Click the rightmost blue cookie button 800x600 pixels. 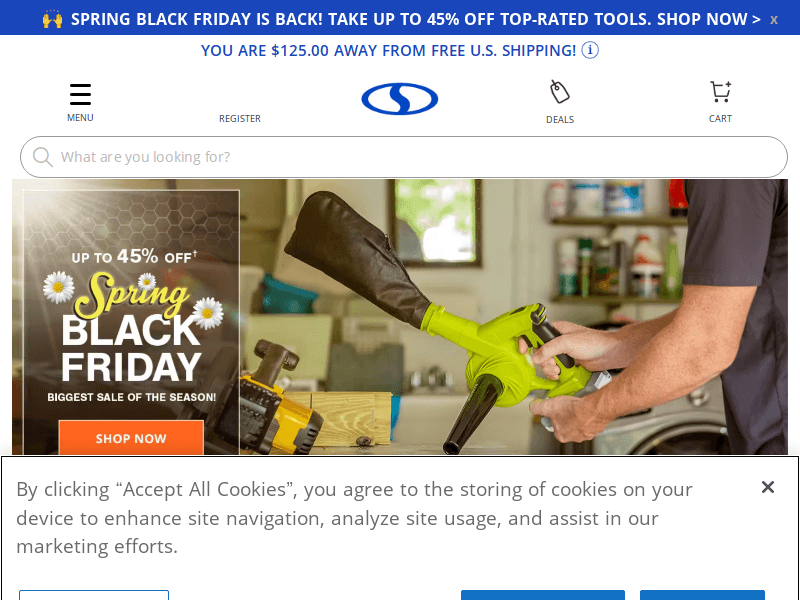click(x=703, y=595)
